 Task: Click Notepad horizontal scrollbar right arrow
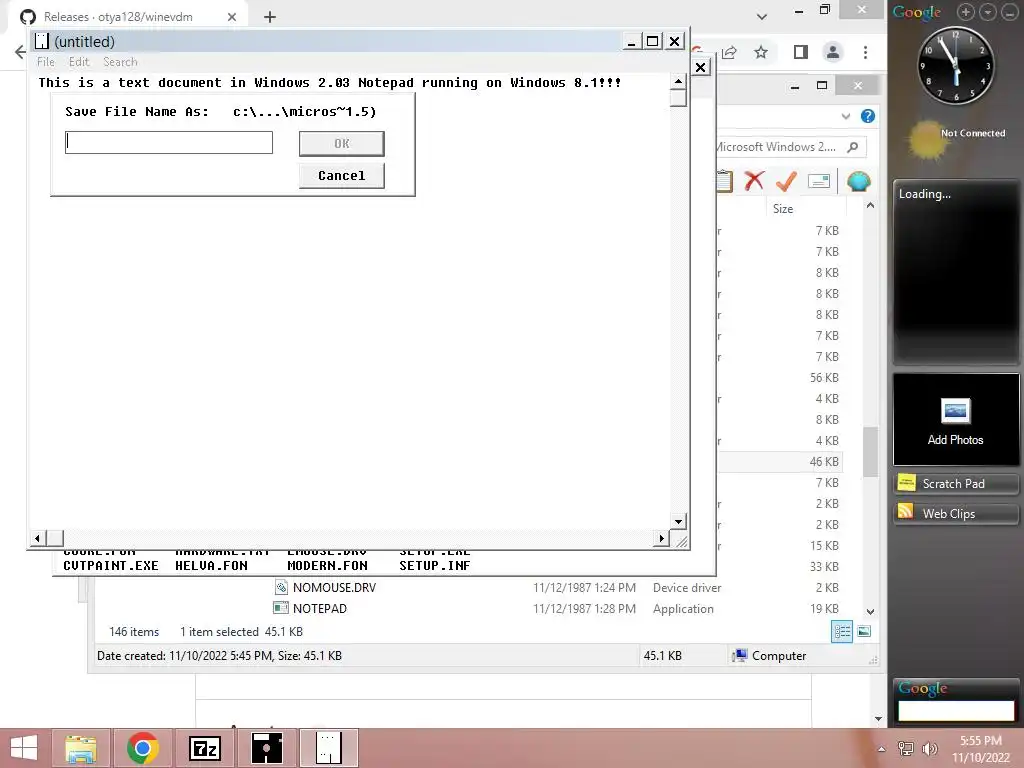pos(662,538)
